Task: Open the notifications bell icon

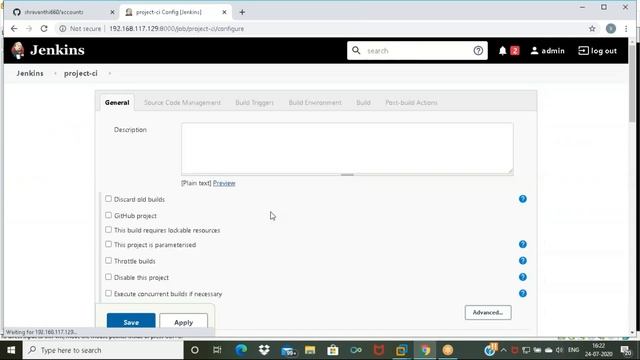Action: 502,51
